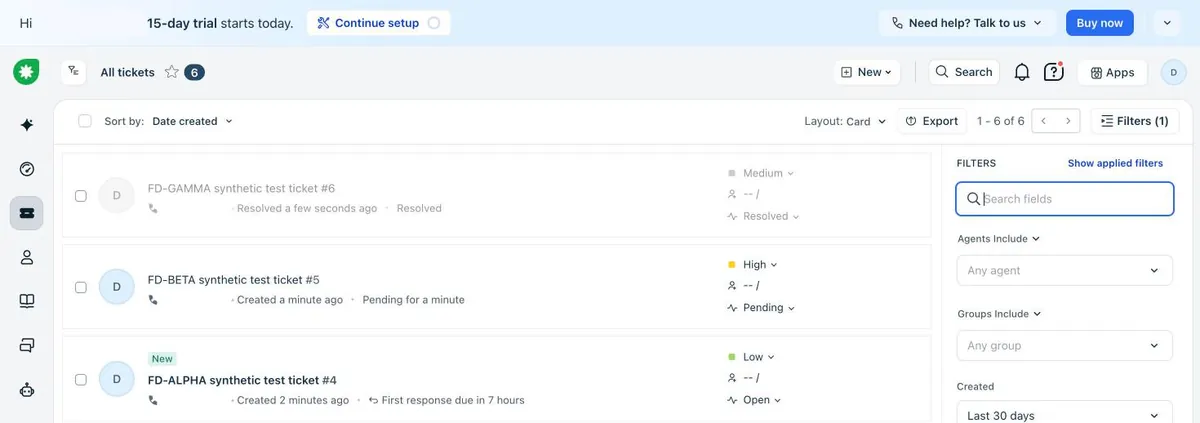Viewport: 1200px width, 423px height.
Task: Click 'Pending for a minute' text
Action: [x=413, y=300]
